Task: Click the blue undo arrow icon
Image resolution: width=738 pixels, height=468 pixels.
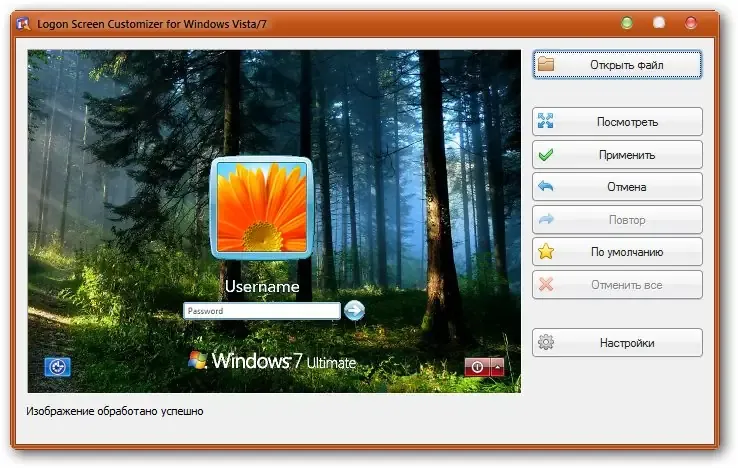Action: [545, 186]
